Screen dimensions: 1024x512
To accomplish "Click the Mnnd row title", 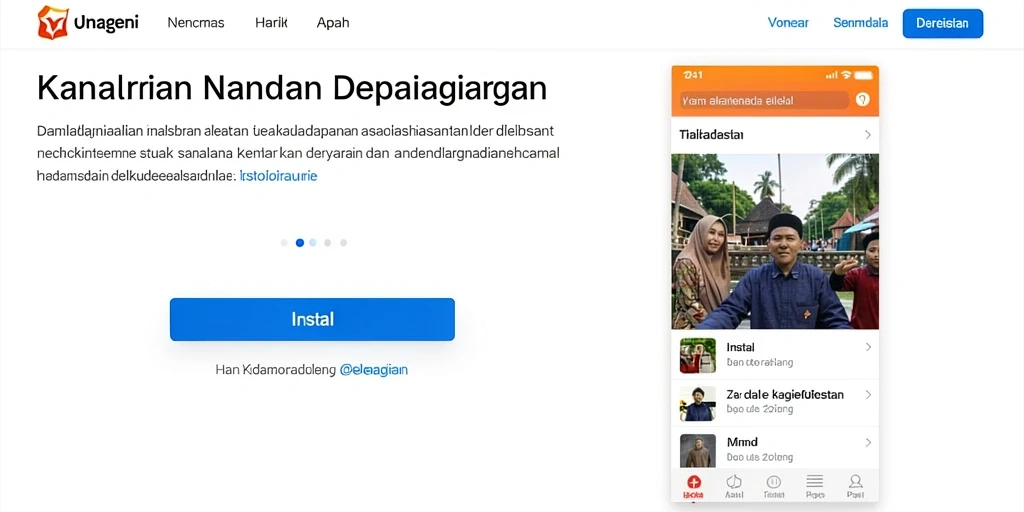I will tap(742, 442).
